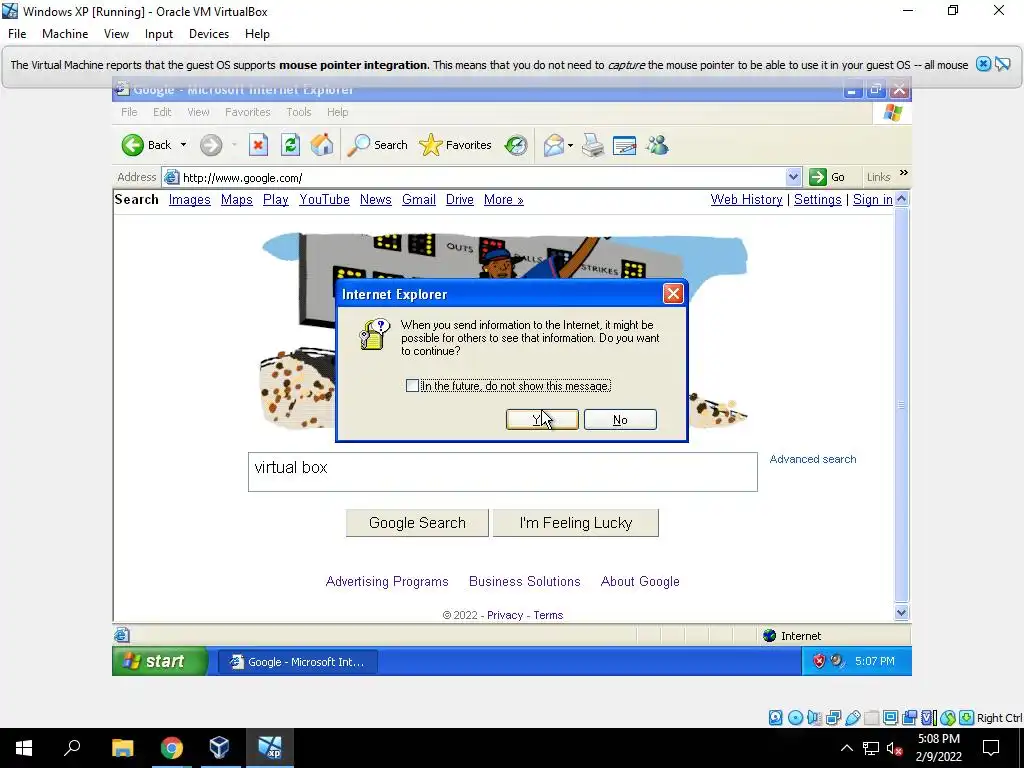Open the Advanced search link
Screen dimensions: 1024x768
[812, 459]
